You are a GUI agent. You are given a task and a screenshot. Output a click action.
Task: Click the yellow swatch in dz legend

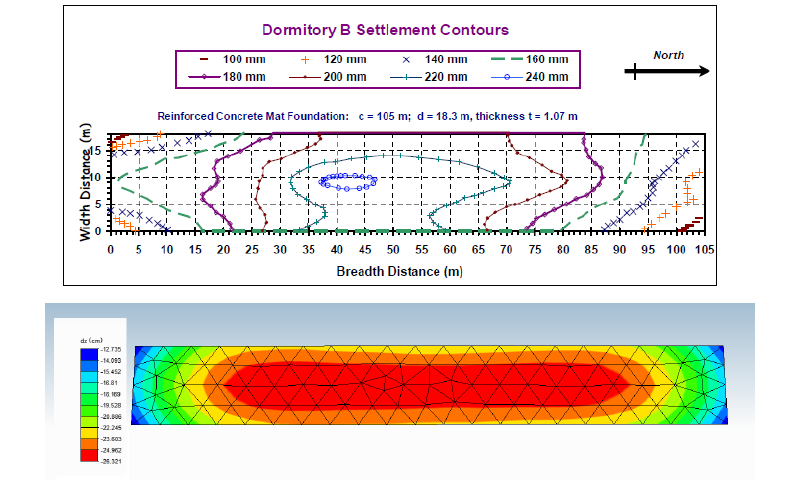[89, 433]
